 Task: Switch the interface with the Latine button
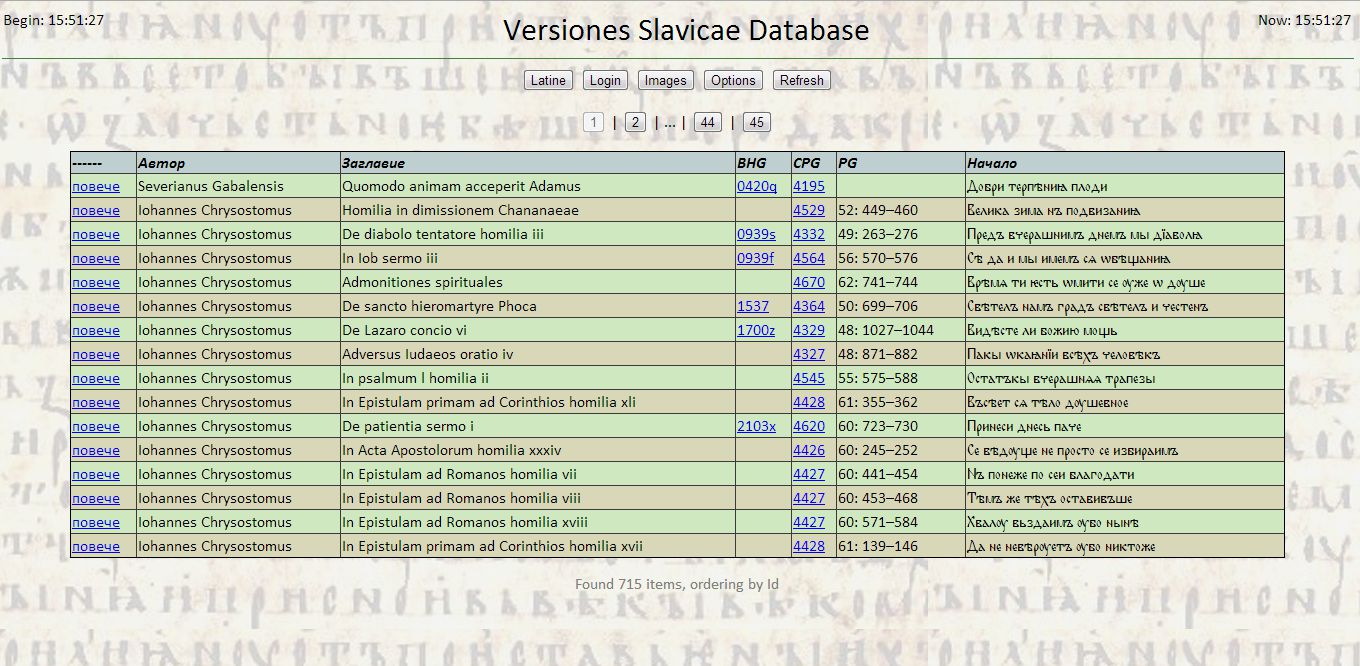click(548, 80)
